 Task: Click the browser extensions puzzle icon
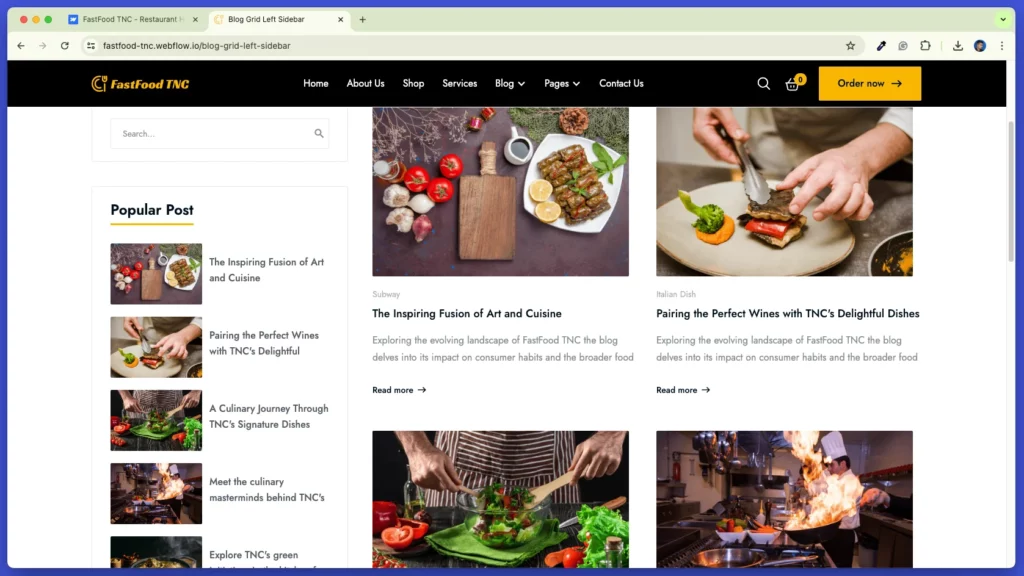(925, 46)
